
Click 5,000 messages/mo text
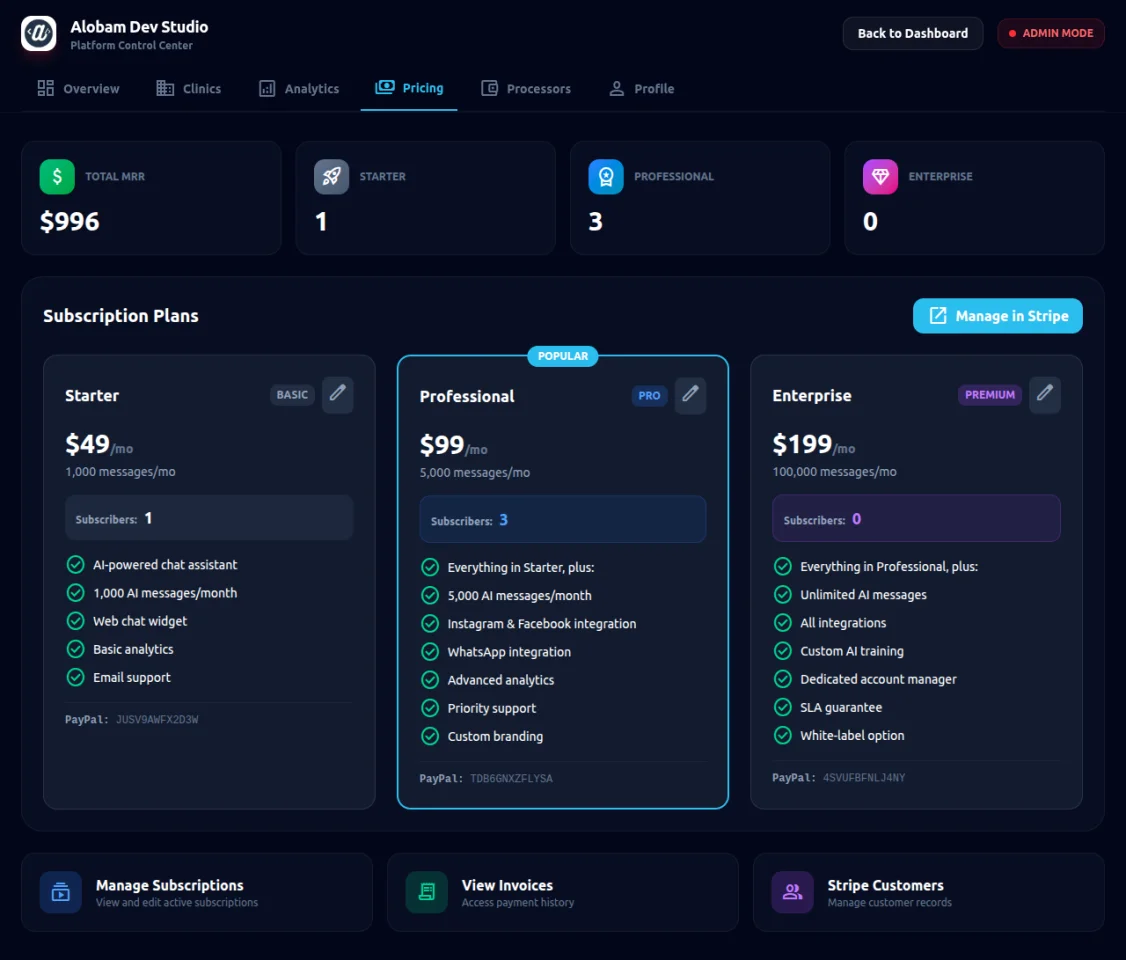475,472
